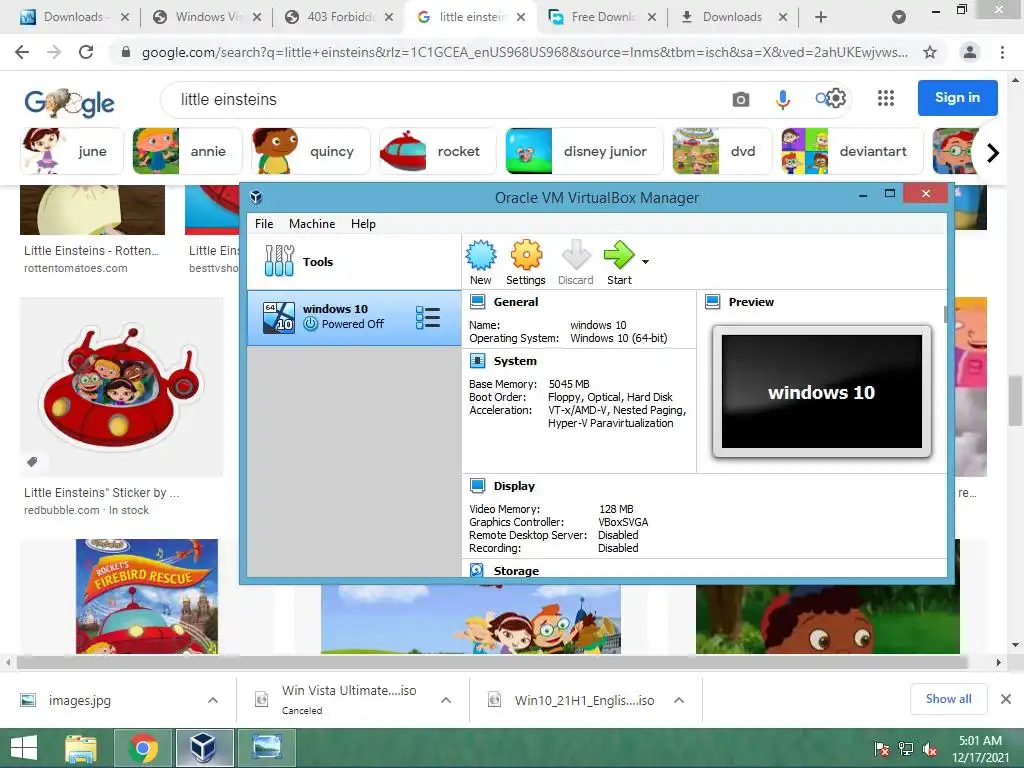The image size is (1024, 768).
Task: Click Show all downloads button
Action: click(948, 699)
